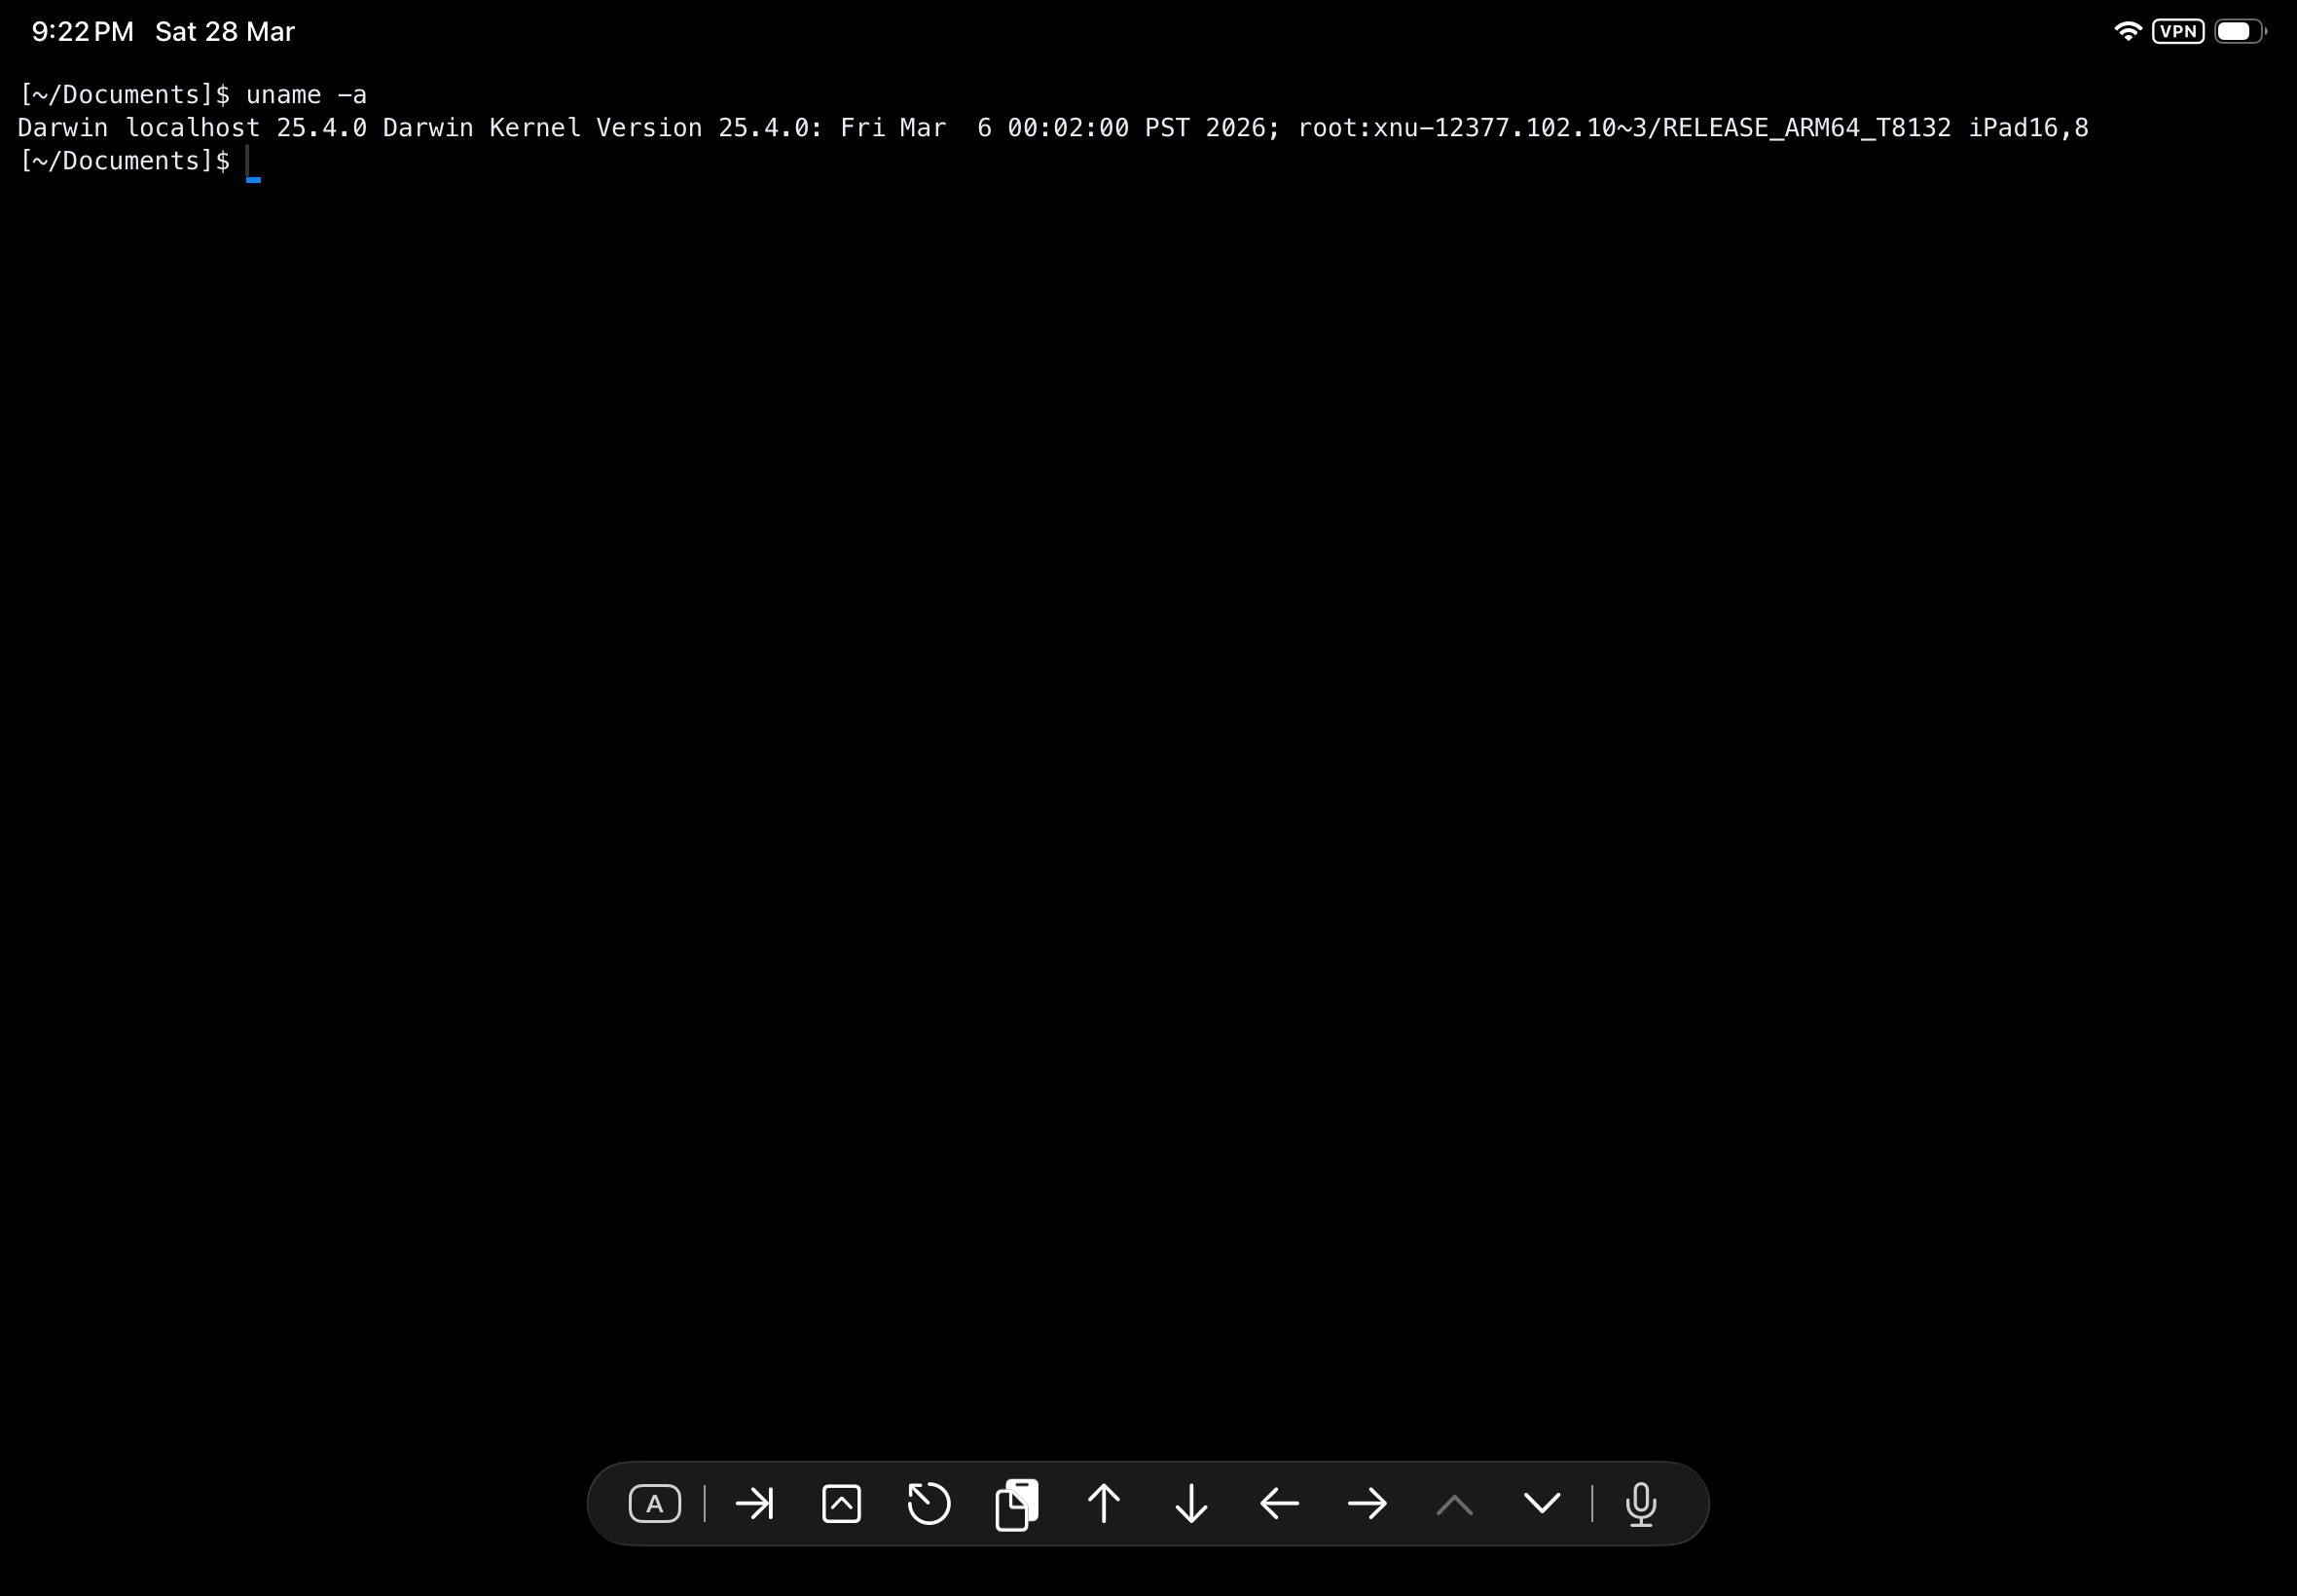The height and width of the screenshot is (1596, 2297).
Task: Tap the circular counterclockwise arrow icon
Action: (x=928, y=1503)
